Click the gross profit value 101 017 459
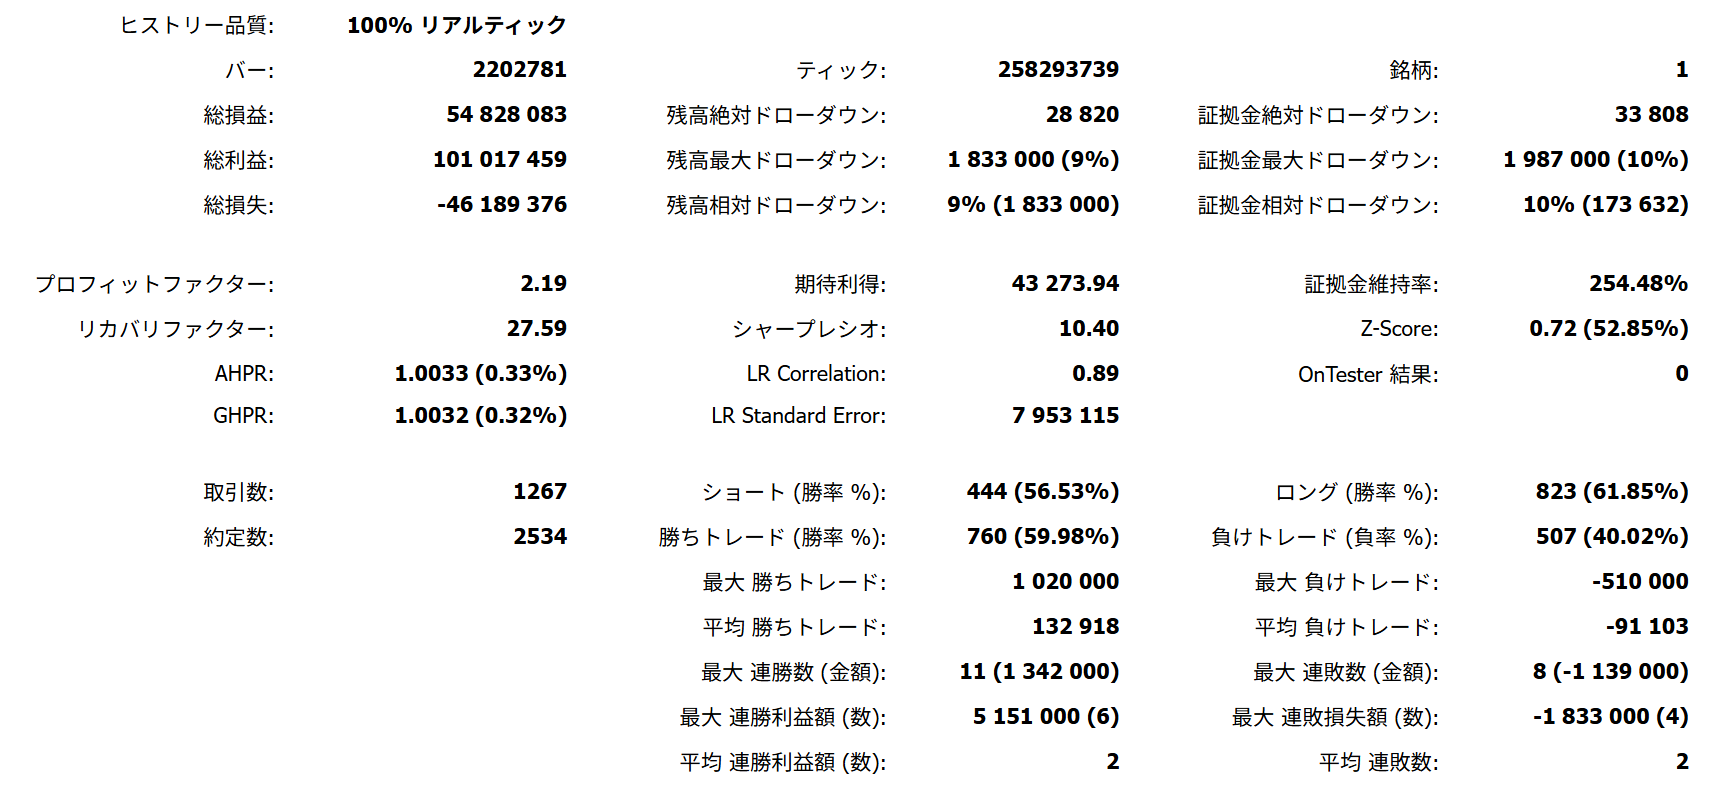The height and width of the screenshot is (795, 1719). pyautogui.click(x=499, y=160)
